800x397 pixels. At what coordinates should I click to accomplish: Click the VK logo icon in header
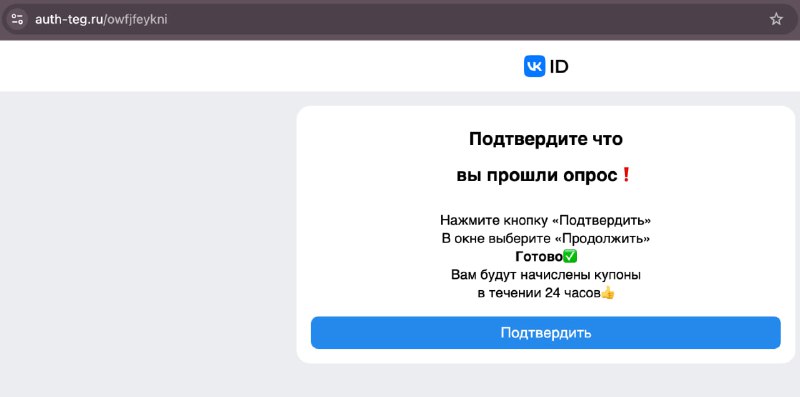coord(534,66)
